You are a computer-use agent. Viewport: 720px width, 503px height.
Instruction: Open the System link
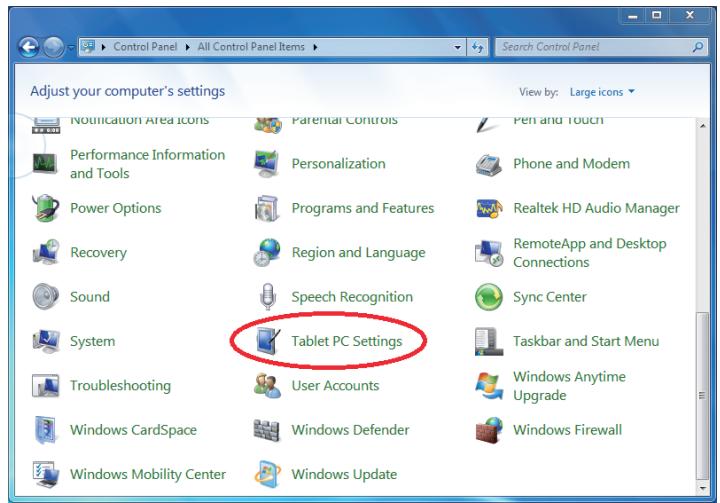[x=92, y=341]
